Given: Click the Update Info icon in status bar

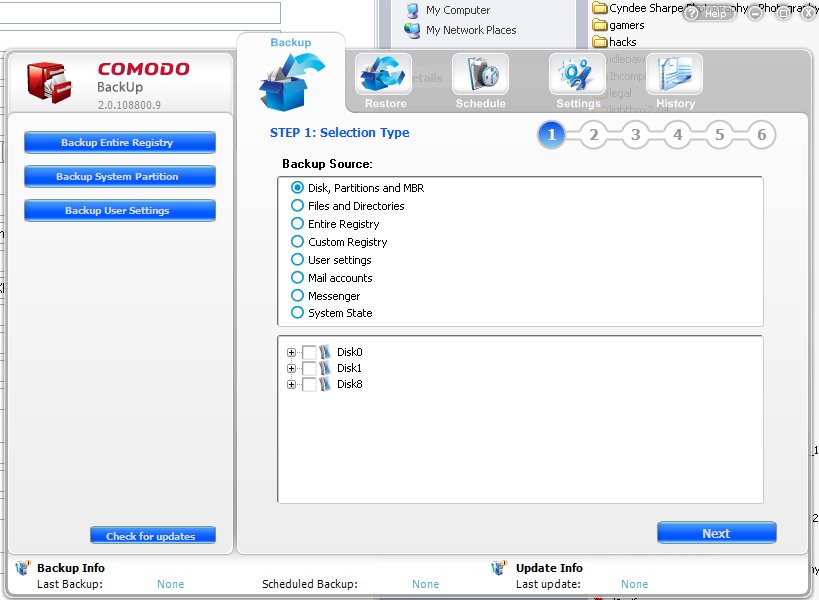Looking at the screenshot, I should [497, 568].
